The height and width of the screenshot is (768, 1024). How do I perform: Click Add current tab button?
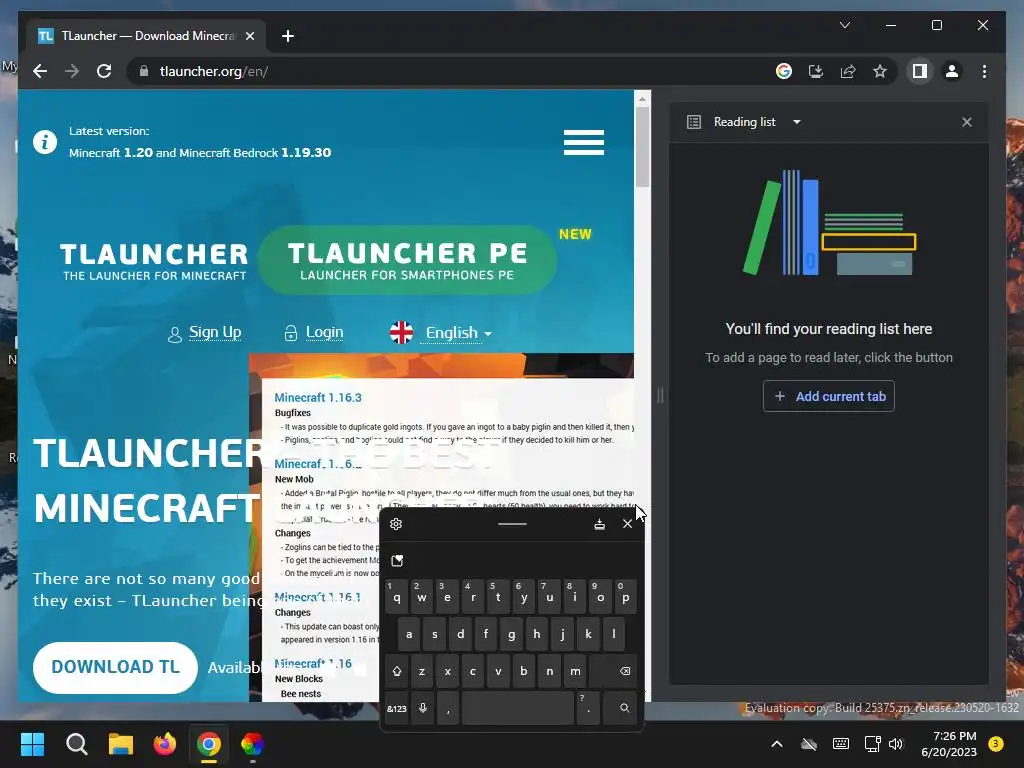[x=829, y=396]
